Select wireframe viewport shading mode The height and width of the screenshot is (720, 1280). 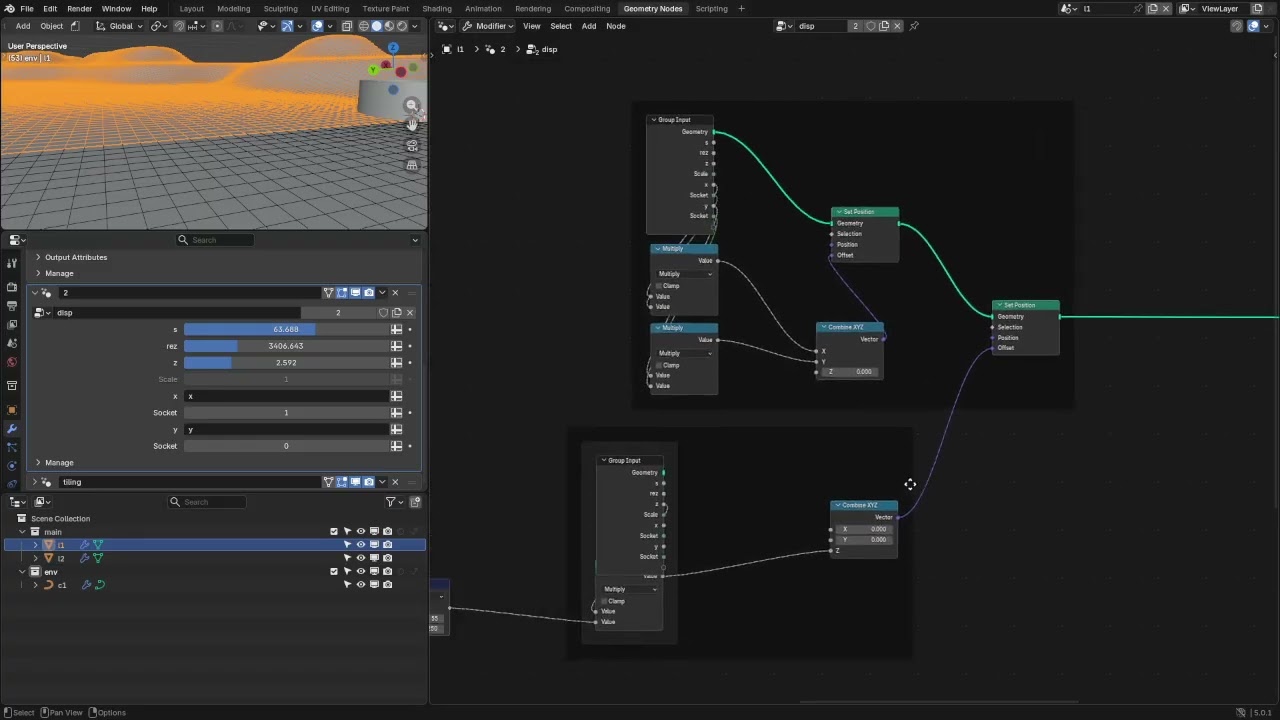click(363, 26)
